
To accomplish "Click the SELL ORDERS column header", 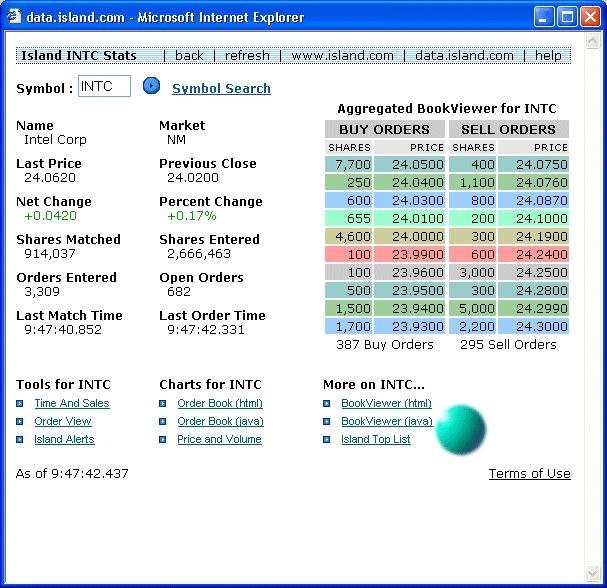I will pyautogui.click(x=509, y=129).
